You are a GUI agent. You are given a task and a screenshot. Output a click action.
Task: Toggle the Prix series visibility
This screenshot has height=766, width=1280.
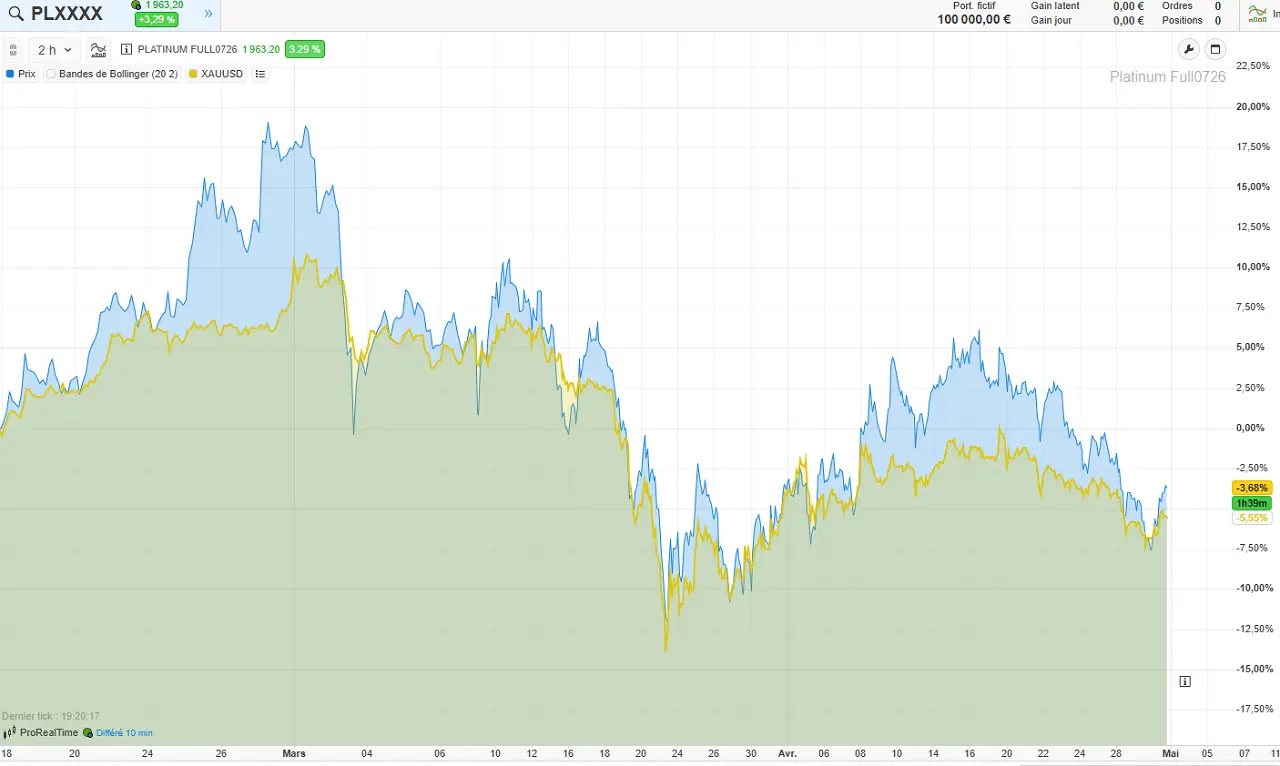pyautogui.click(x=21, y=74)
